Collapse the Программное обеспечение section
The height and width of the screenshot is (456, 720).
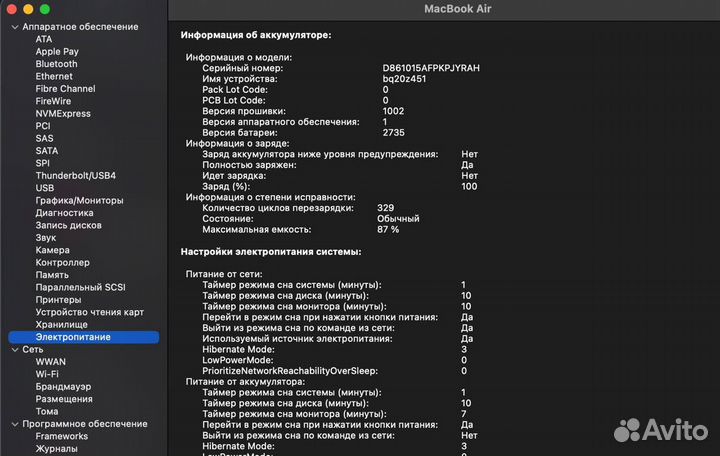point(15,424)
